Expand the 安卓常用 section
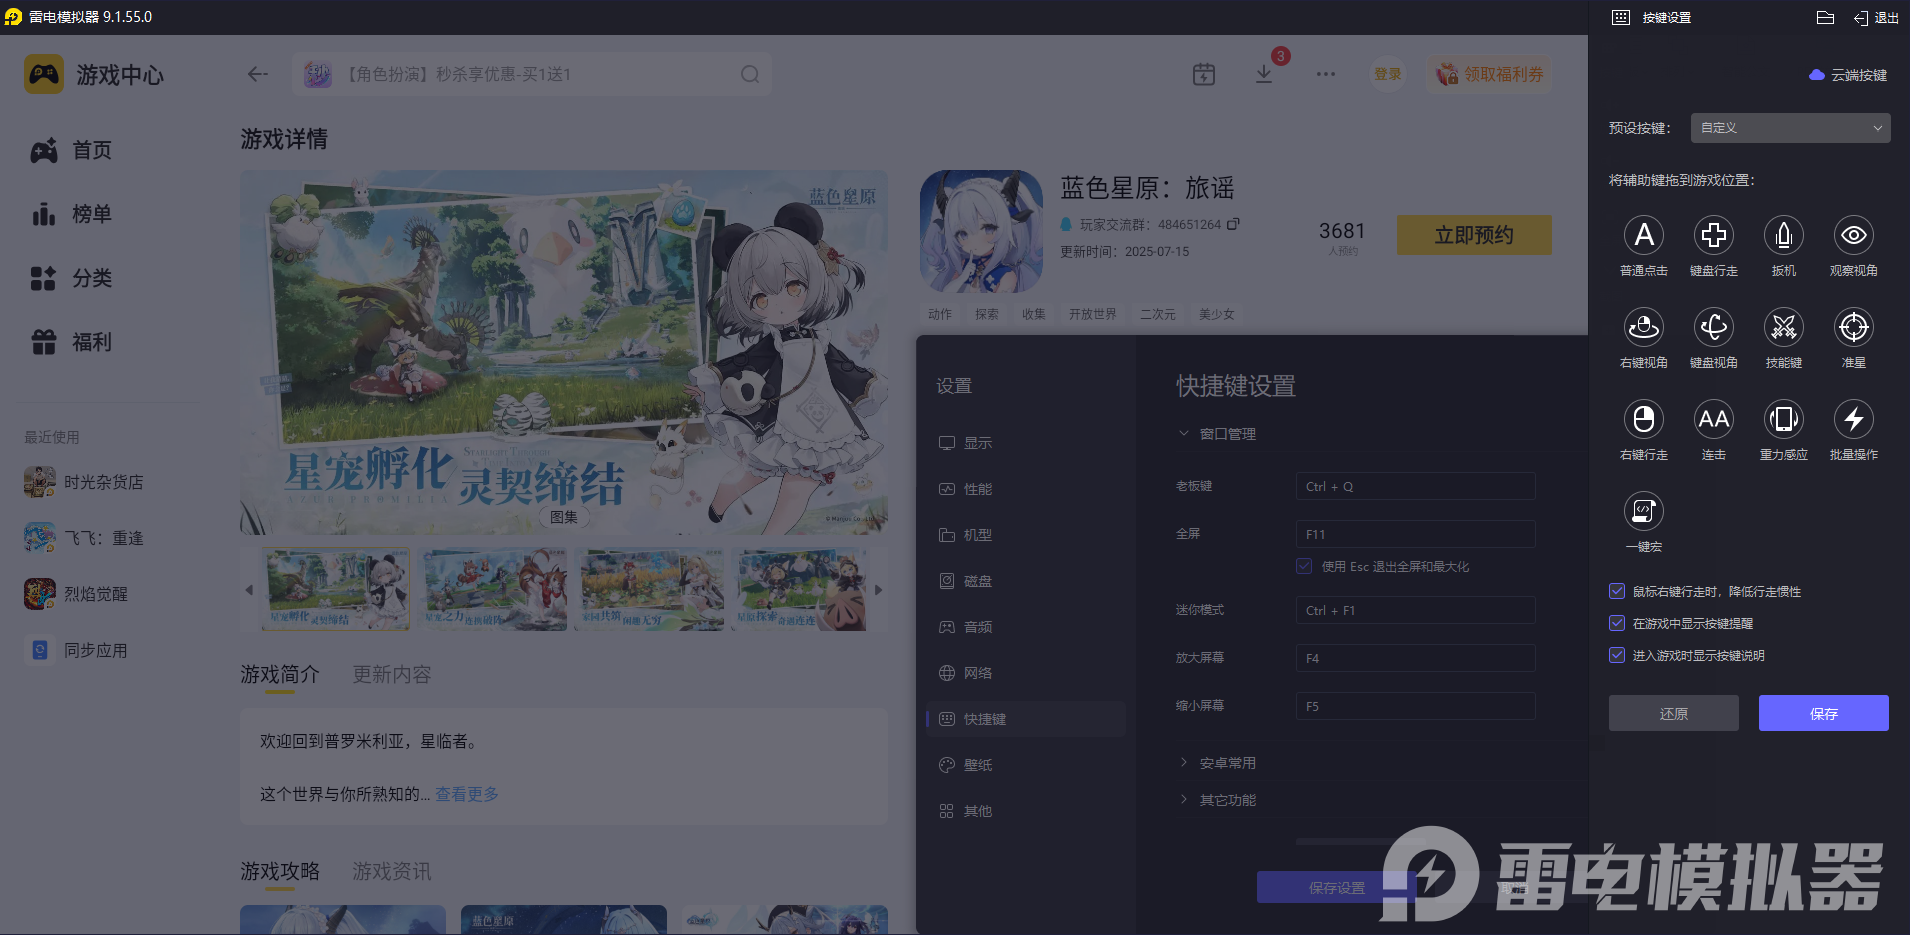Viewport: 1910px width, 935px height. pos(1228,761)
